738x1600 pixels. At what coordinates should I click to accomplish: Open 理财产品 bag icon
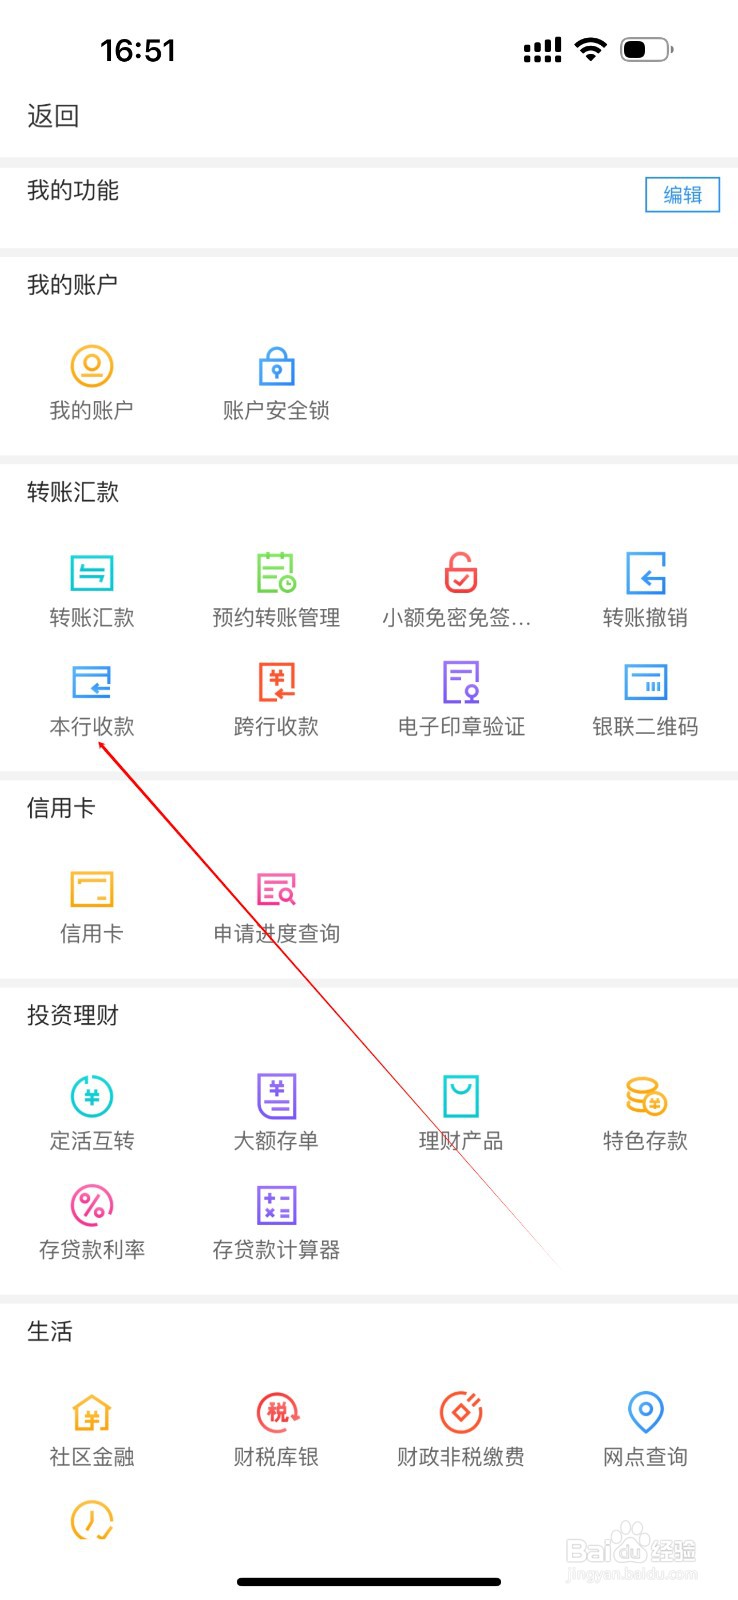461,1096
